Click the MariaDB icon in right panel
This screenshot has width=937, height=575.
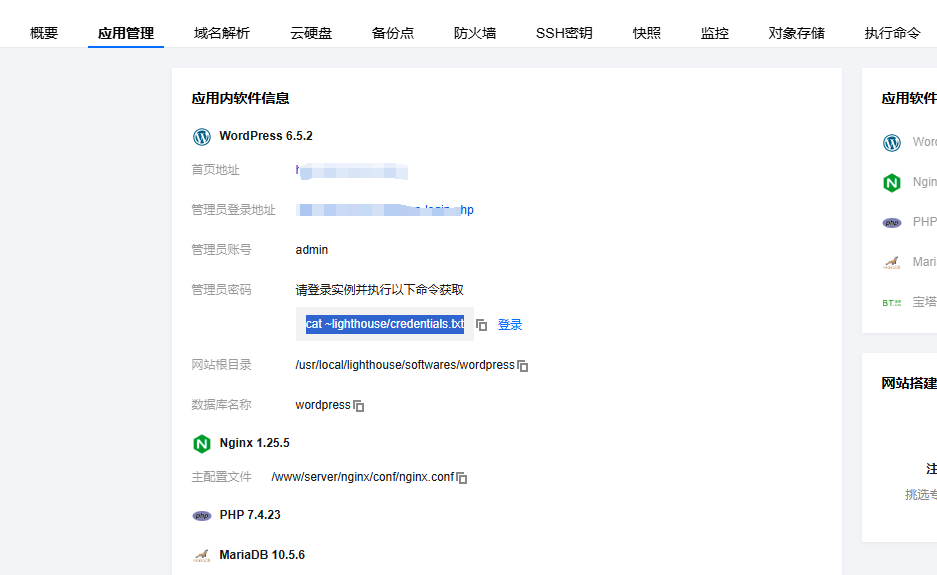[x=892, y=262]
